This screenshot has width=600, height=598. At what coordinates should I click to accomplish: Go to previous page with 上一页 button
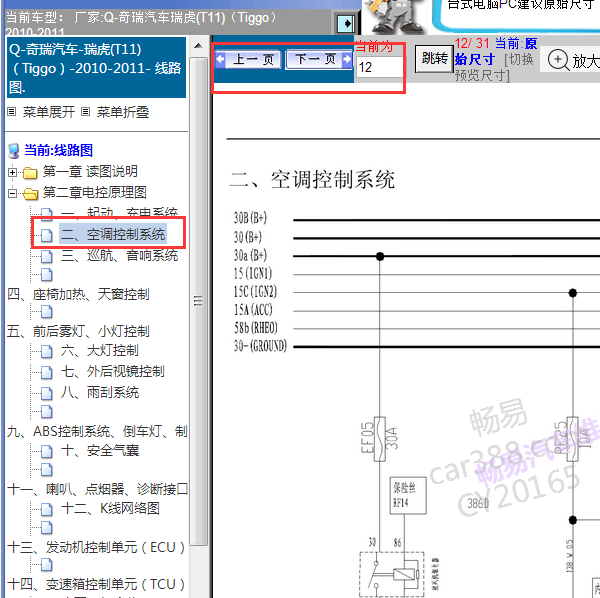[x=248, y=60]
